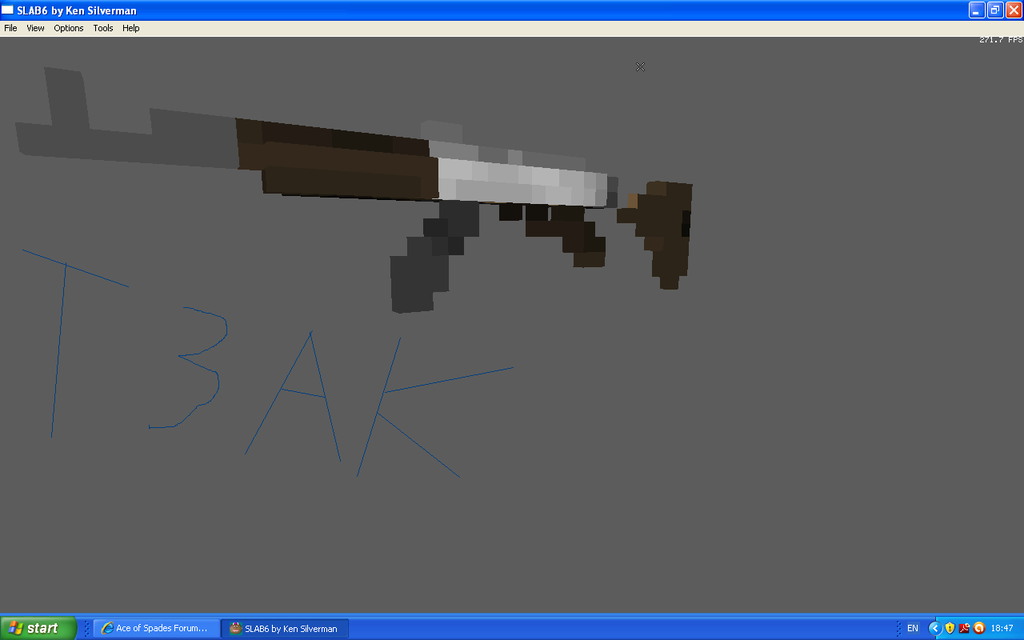Open the Help menu
The height and width of the screenshot is (640, 1024).
(130, 28)
